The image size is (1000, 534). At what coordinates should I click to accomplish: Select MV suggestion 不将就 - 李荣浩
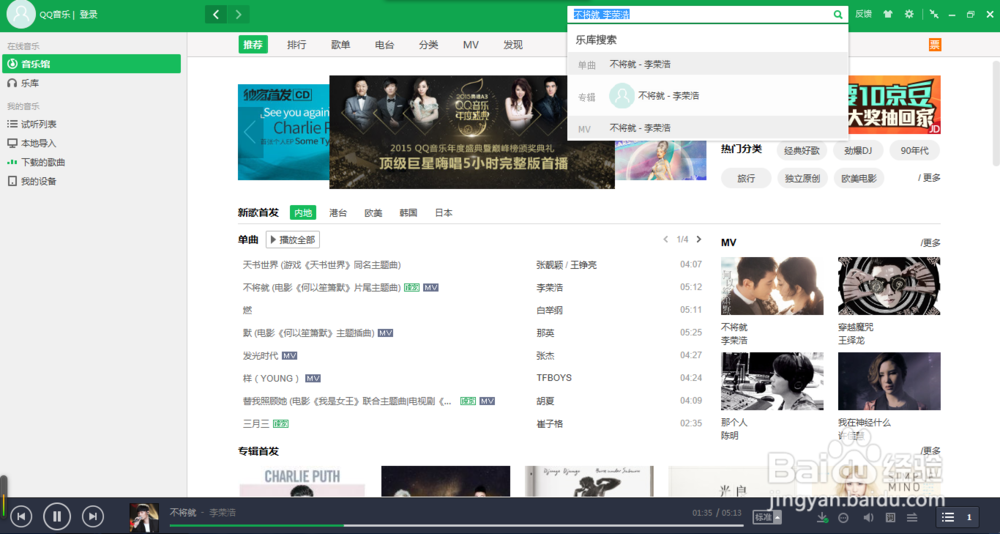[707, 128]
